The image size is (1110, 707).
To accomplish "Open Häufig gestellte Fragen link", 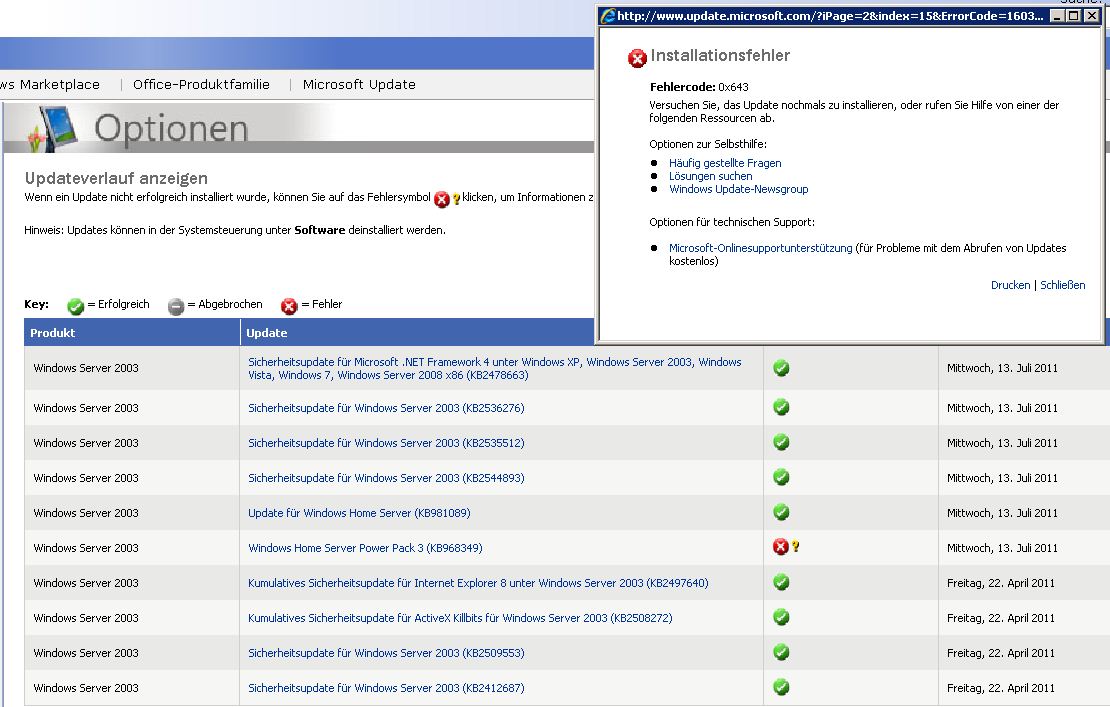I will pyautogui.click(x=725, y=163).
